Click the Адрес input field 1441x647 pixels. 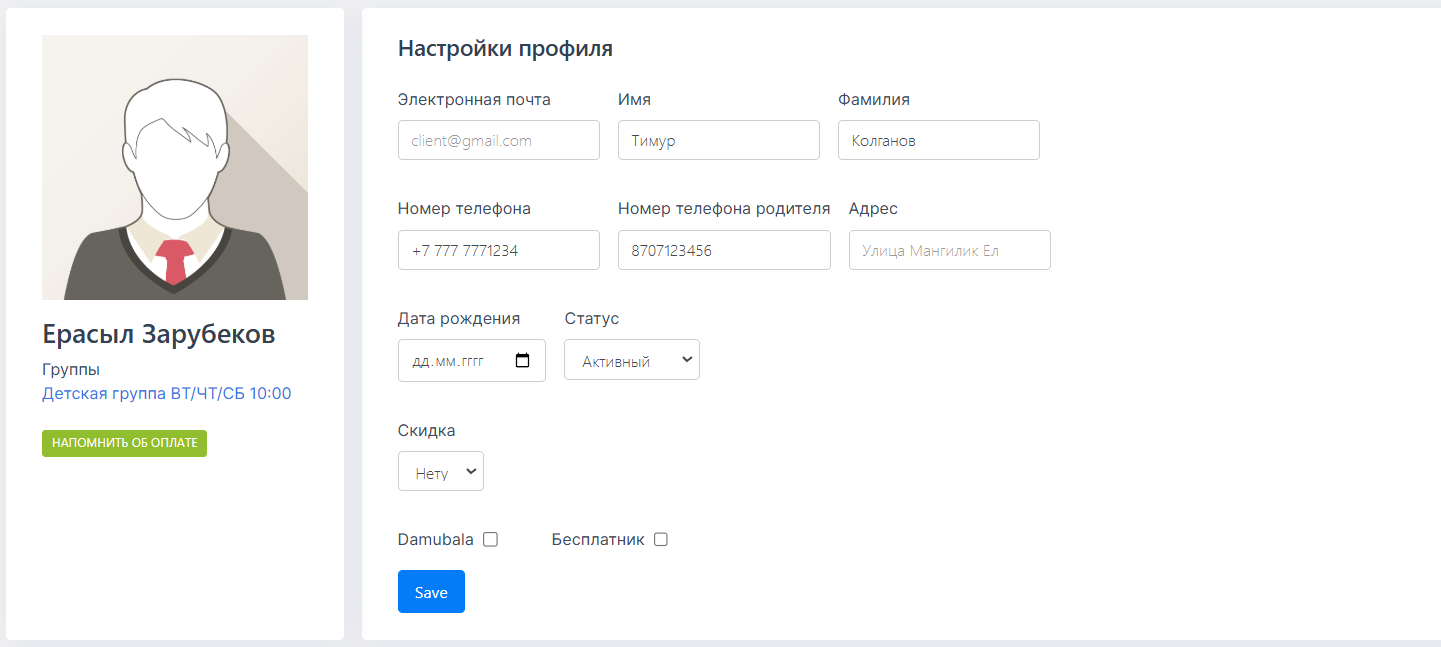pos(950,250)
